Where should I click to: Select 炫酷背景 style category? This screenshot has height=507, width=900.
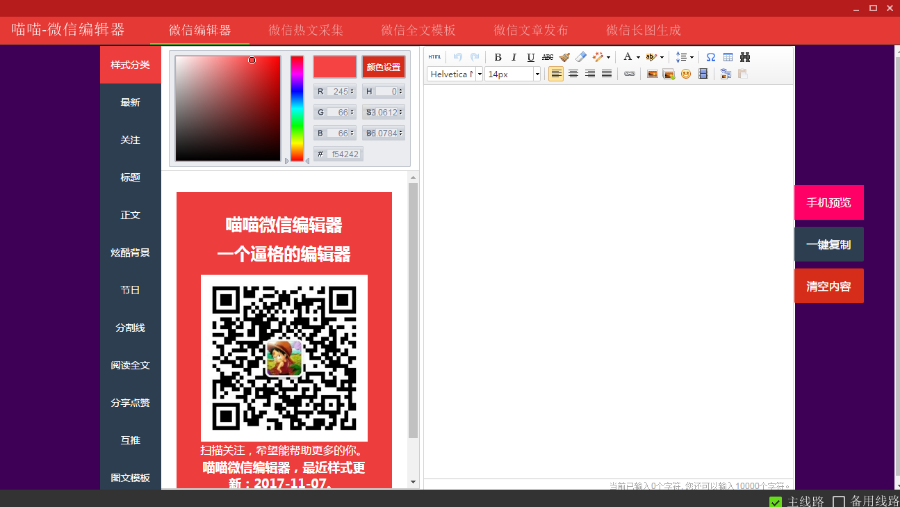[x=130, y=253]
